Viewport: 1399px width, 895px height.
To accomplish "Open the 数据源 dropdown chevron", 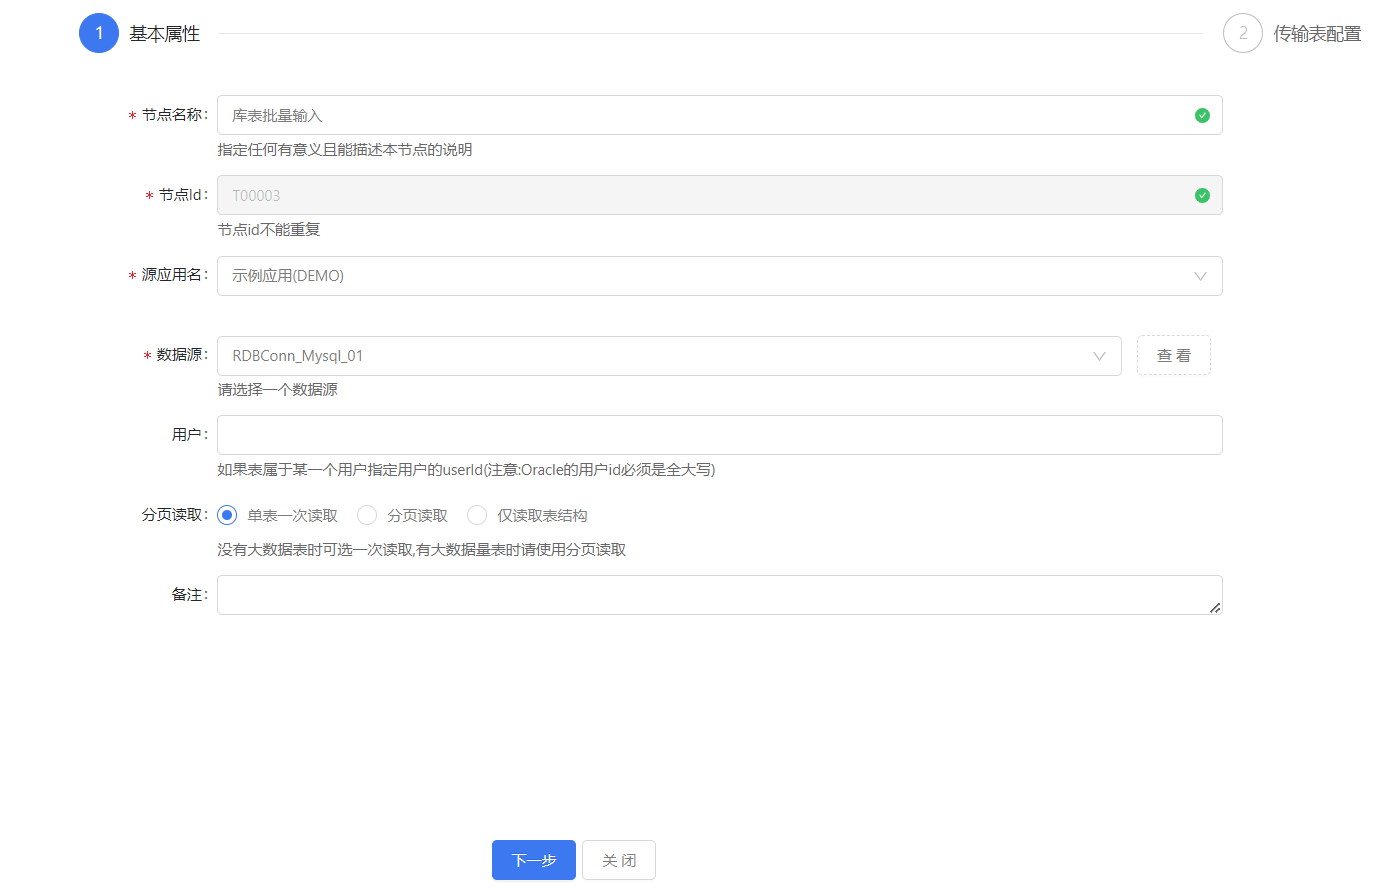I will point(1099,356).
